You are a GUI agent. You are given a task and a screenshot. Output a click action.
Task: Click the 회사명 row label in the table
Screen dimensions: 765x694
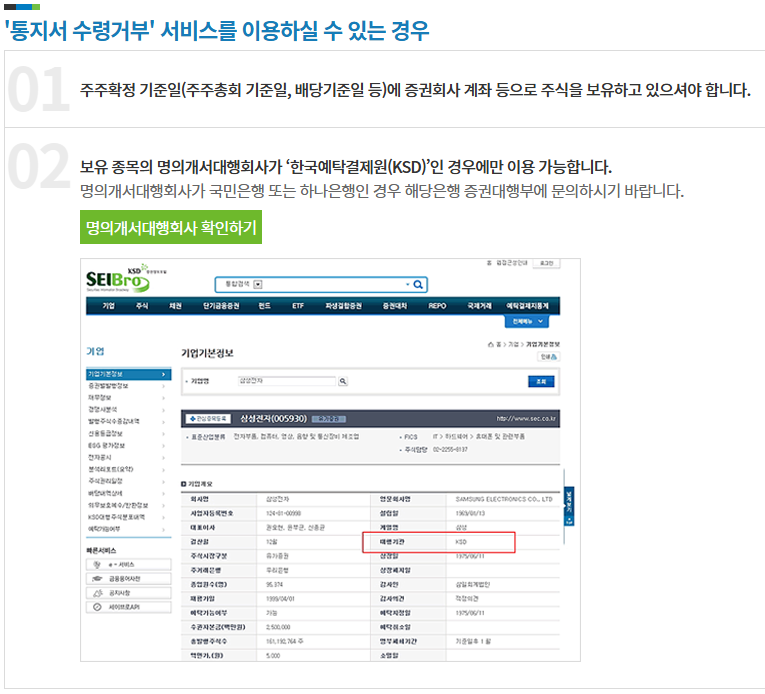pyautogui.click(x=200, y=499)
